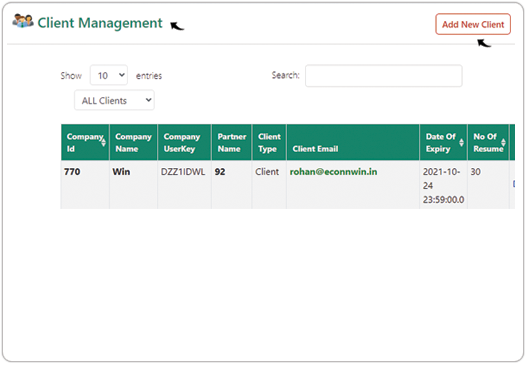Image resolution: width=527 pixels, height=365 pixels.
Task: Select expiry date cell 2021-10-24
Action: (x=443, y=185)
